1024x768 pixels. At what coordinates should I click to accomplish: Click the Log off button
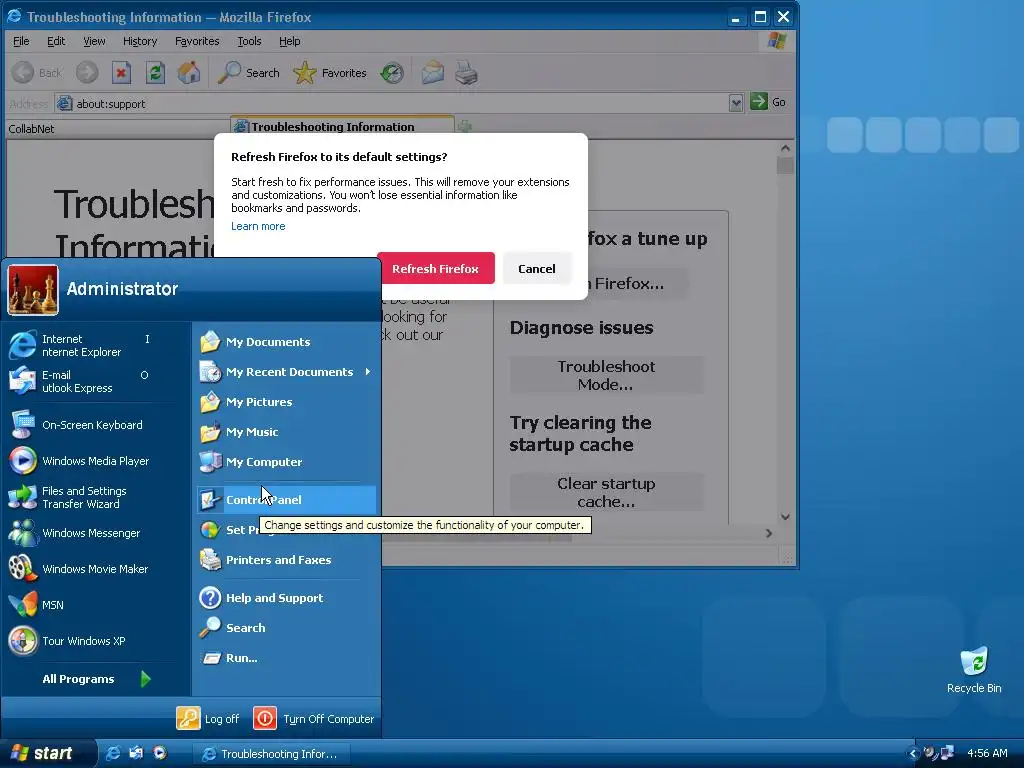pyautogui.click(x=208, y=718)
